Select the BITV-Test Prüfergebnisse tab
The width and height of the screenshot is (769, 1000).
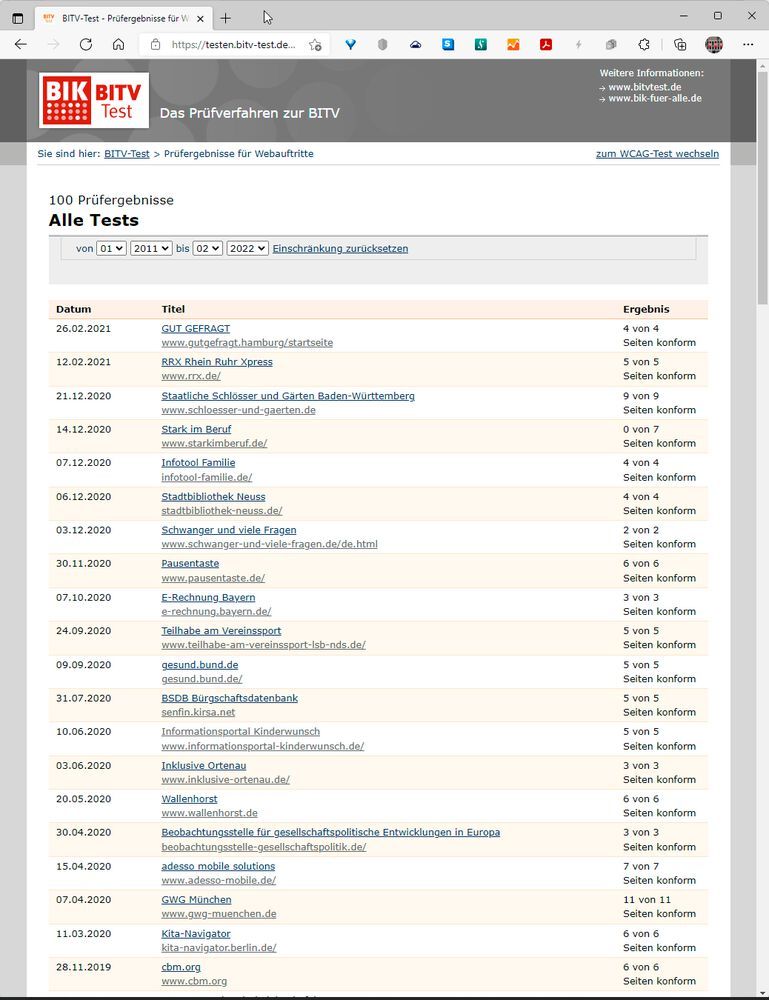point(123,18)
